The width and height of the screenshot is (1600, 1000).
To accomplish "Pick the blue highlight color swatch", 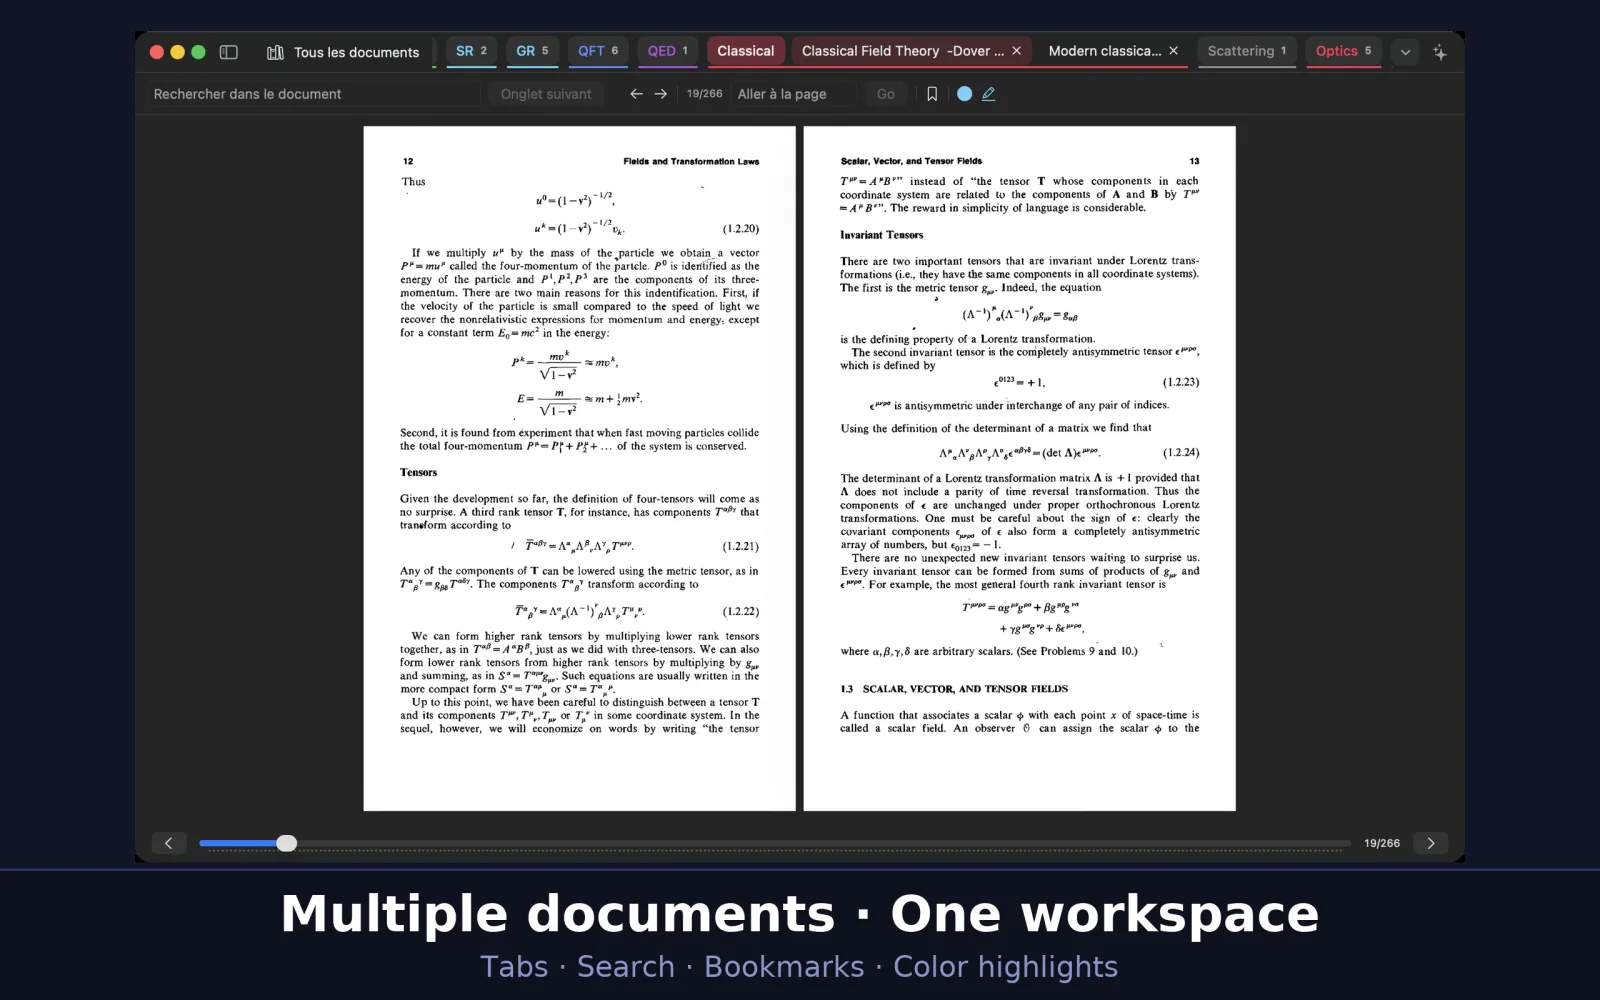I will [x=964, y=94].
